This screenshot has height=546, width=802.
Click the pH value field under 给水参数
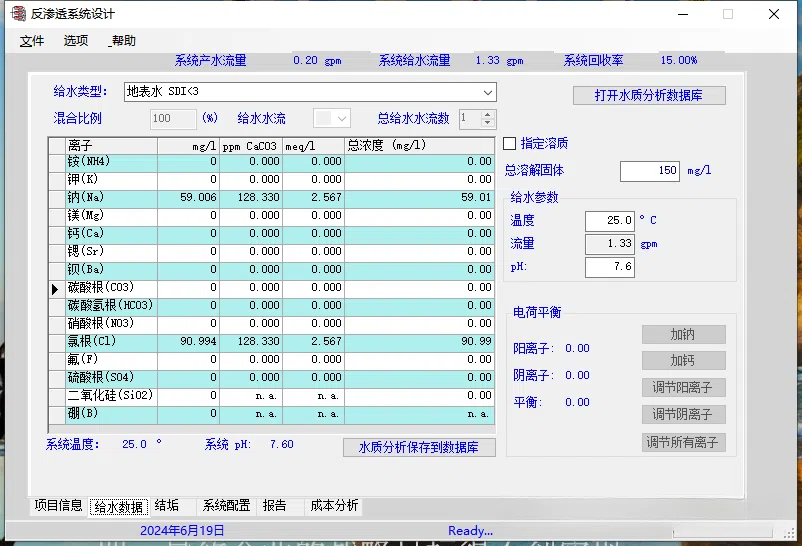pyautogui.click(x=610, y=267)
